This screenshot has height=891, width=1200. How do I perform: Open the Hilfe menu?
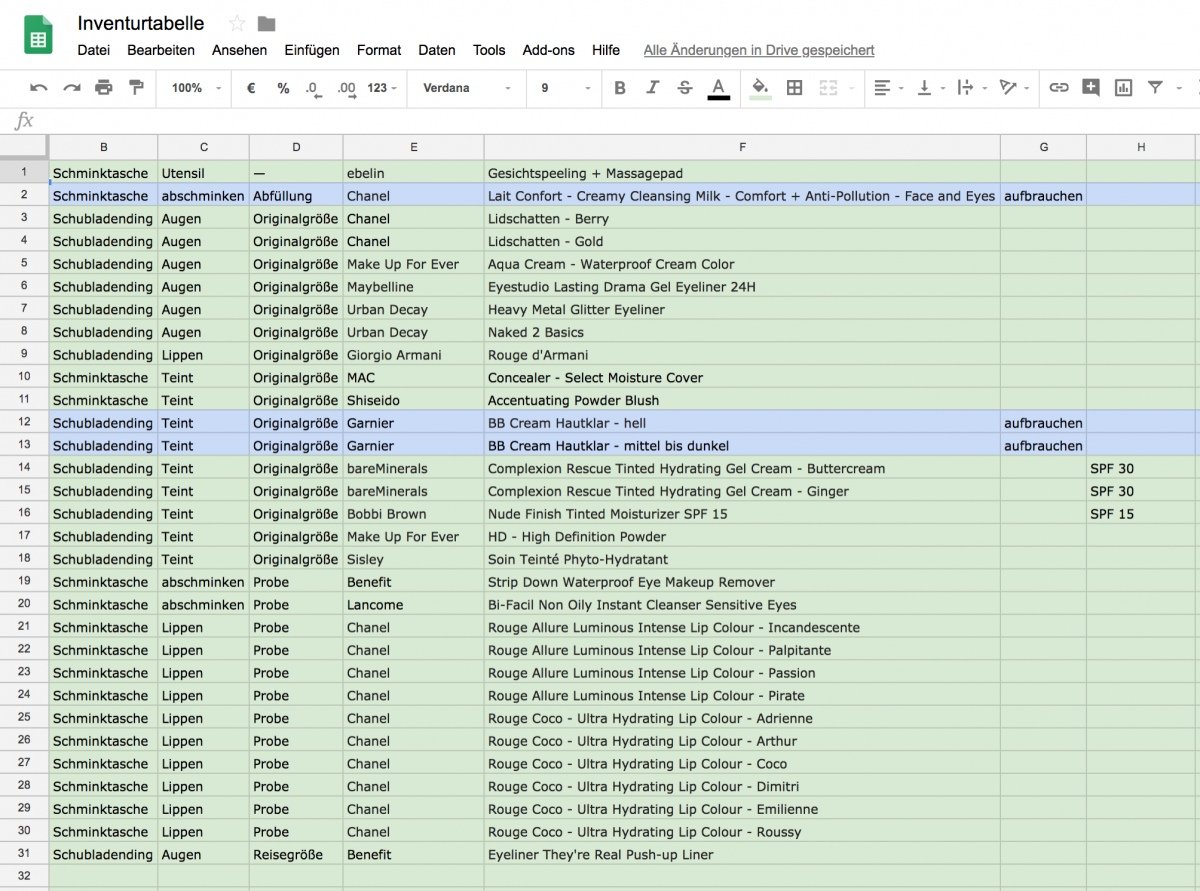click(606, 50)
